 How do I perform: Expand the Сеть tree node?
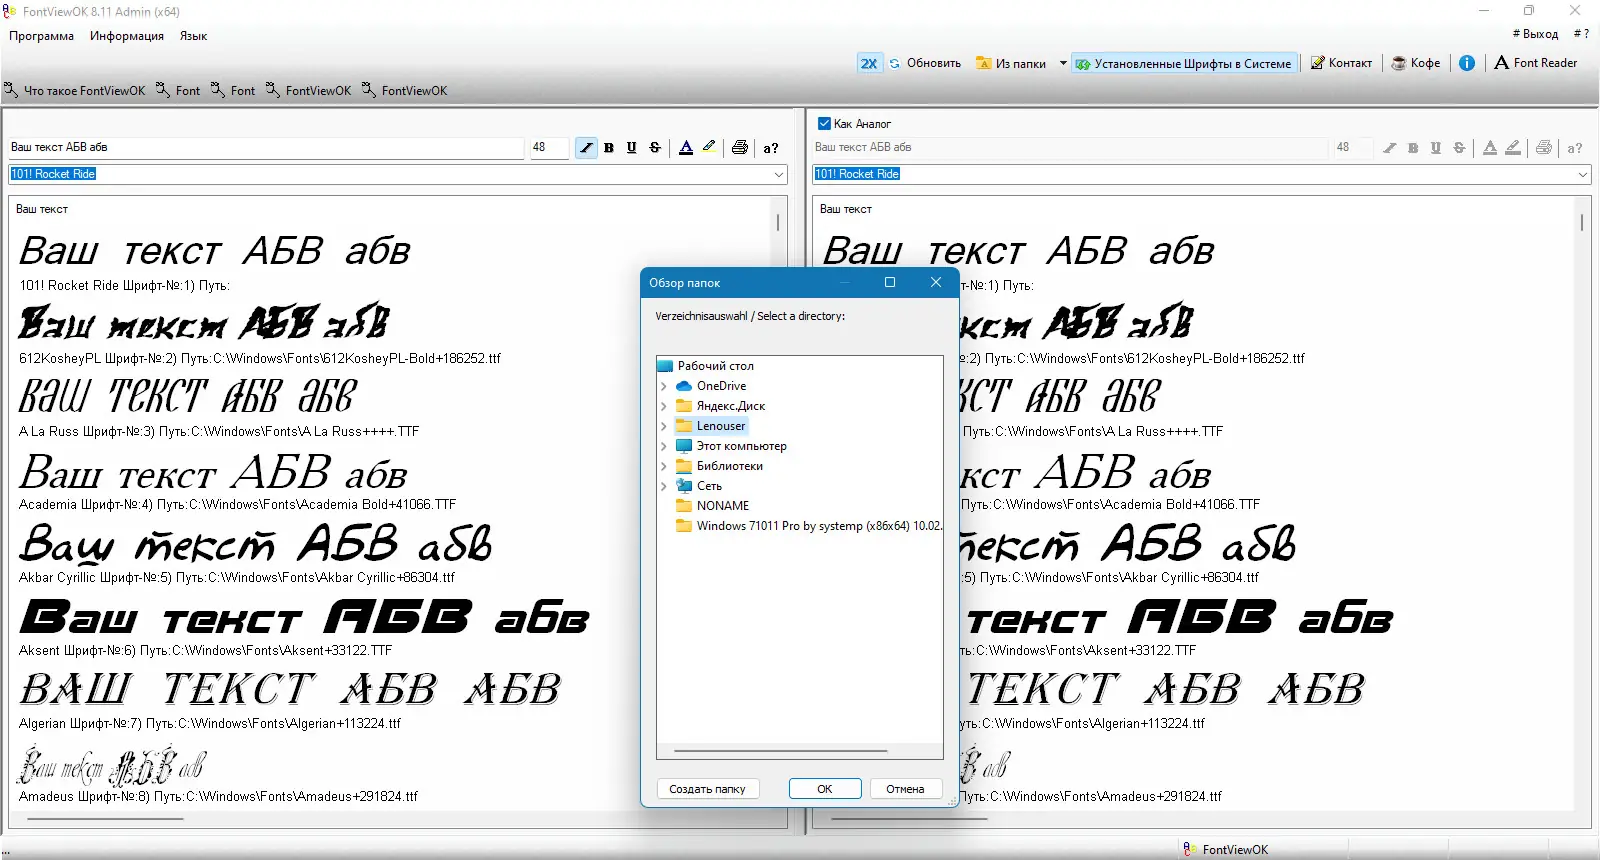(x=664, y=486)
